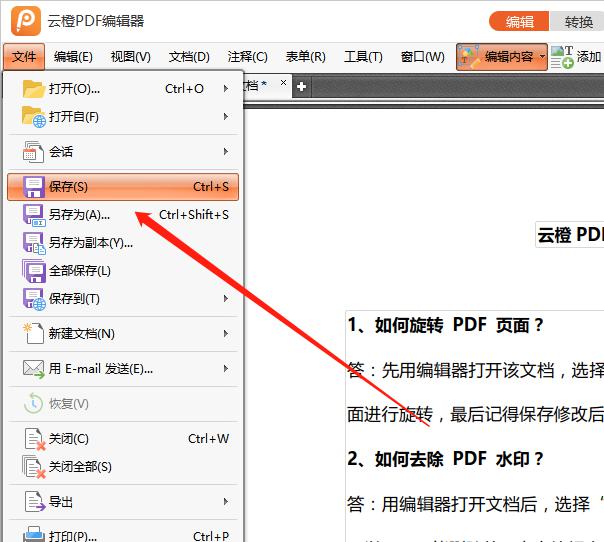Click the folder icon beside 打开(O)
Viewport: 604px width, 542px height.
pos(34,89)
